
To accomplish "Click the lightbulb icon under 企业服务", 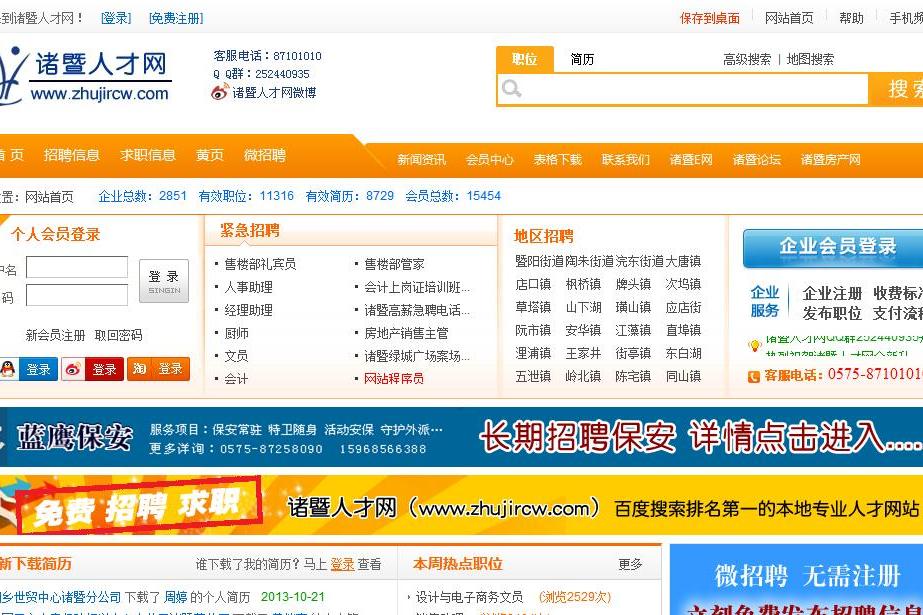I will coord(754,345).
